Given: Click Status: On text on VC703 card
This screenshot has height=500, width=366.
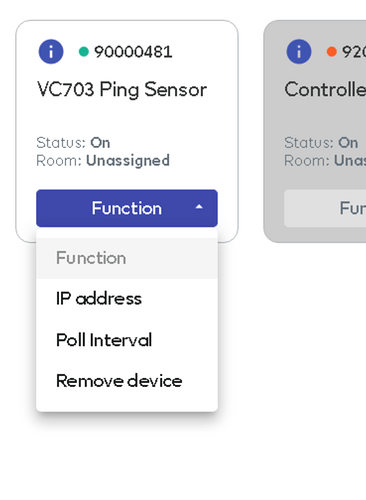Looking at the screenshot, I should 73,143.
